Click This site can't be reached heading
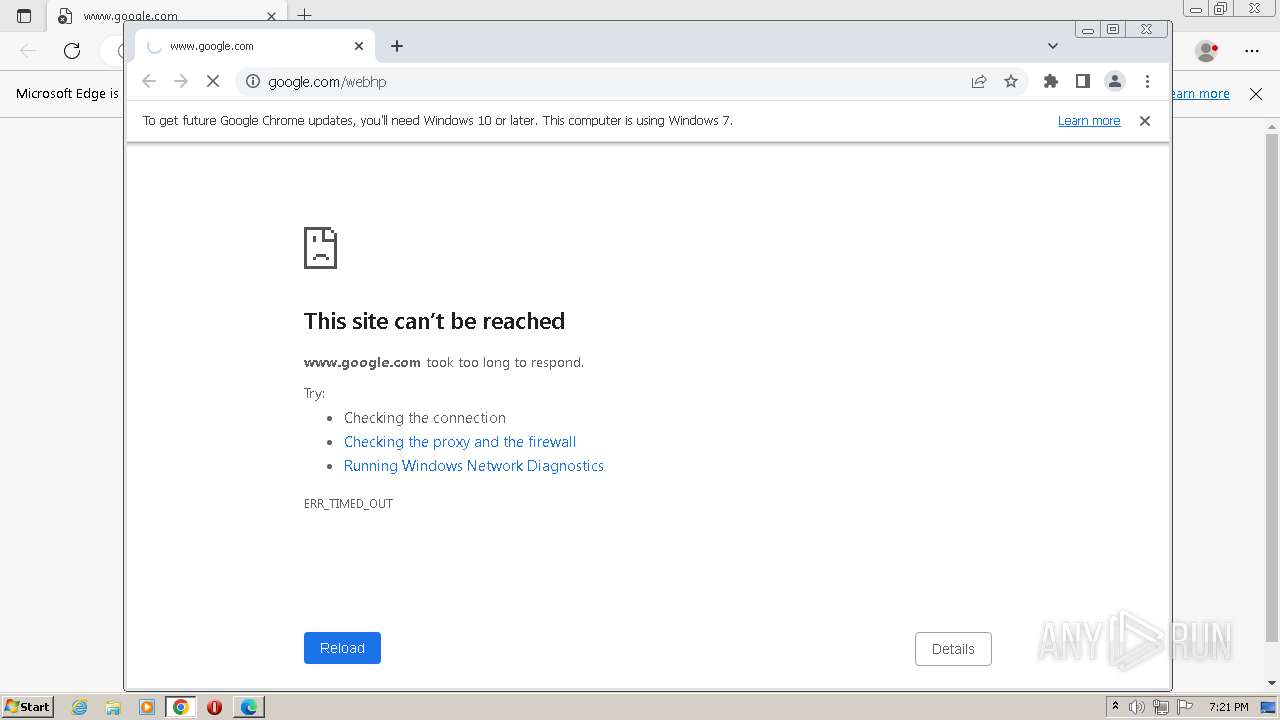Image resolution: width=1280 pixels, height=720 pixels. [x=434, y=321]
